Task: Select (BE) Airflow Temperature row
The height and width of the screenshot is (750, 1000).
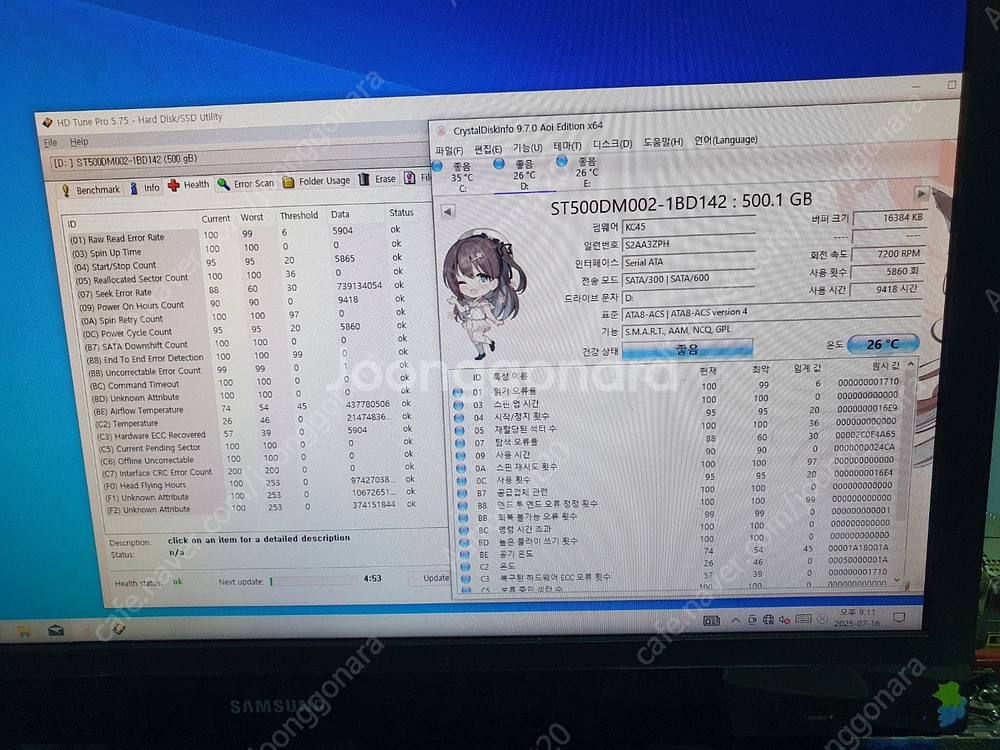Action: click(x=253, y=407)
